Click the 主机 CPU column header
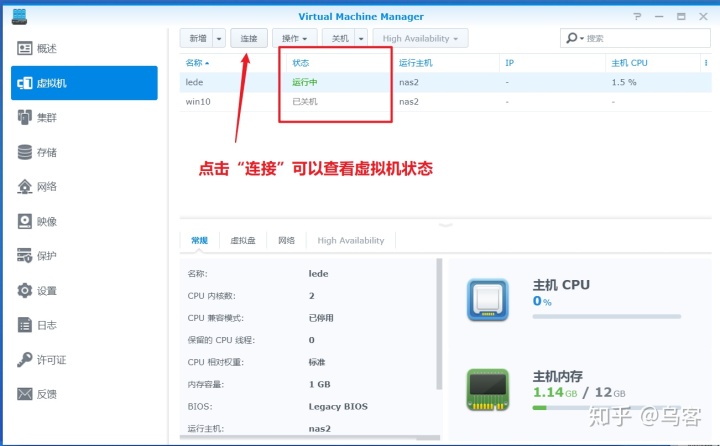 coord(629,63)
